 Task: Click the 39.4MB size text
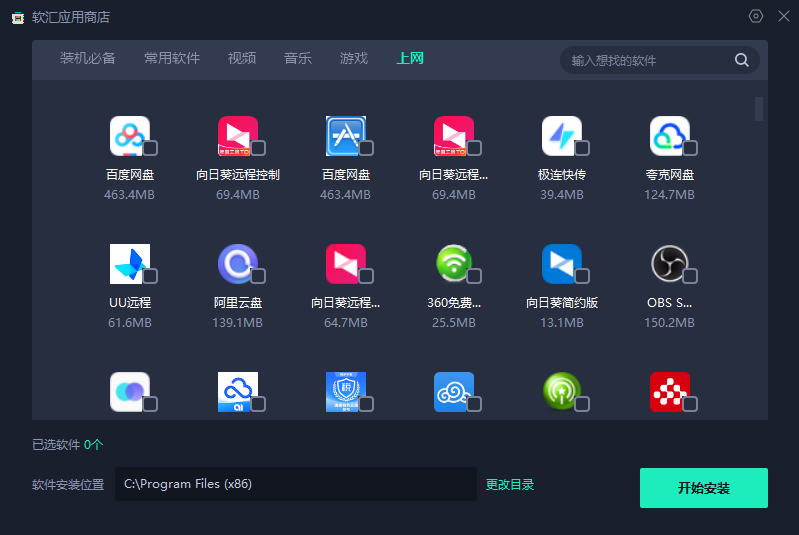pyautogui.click(x=562, y=195)
